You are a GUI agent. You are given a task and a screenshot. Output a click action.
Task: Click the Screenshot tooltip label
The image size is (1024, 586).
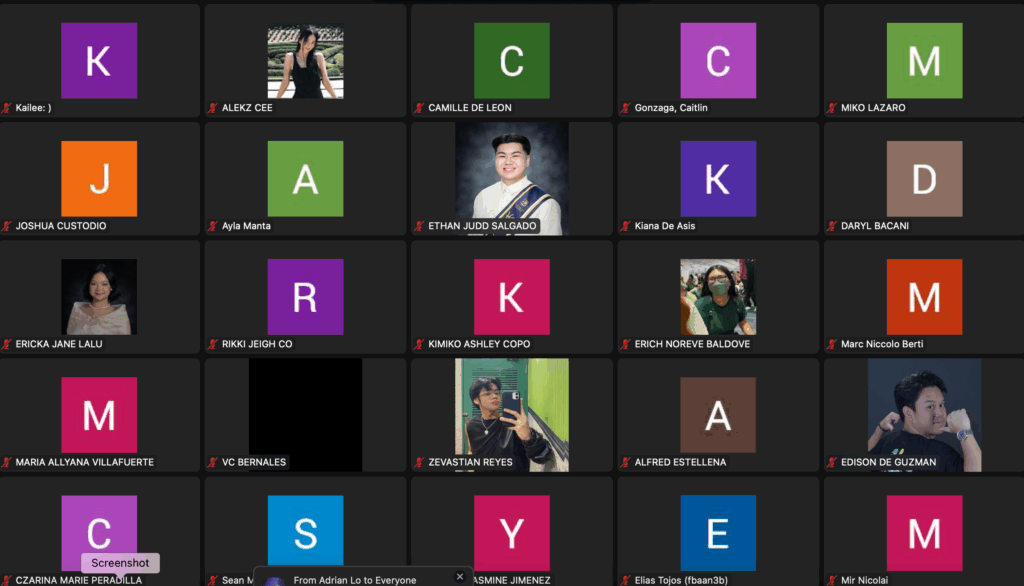click(120, 563)
